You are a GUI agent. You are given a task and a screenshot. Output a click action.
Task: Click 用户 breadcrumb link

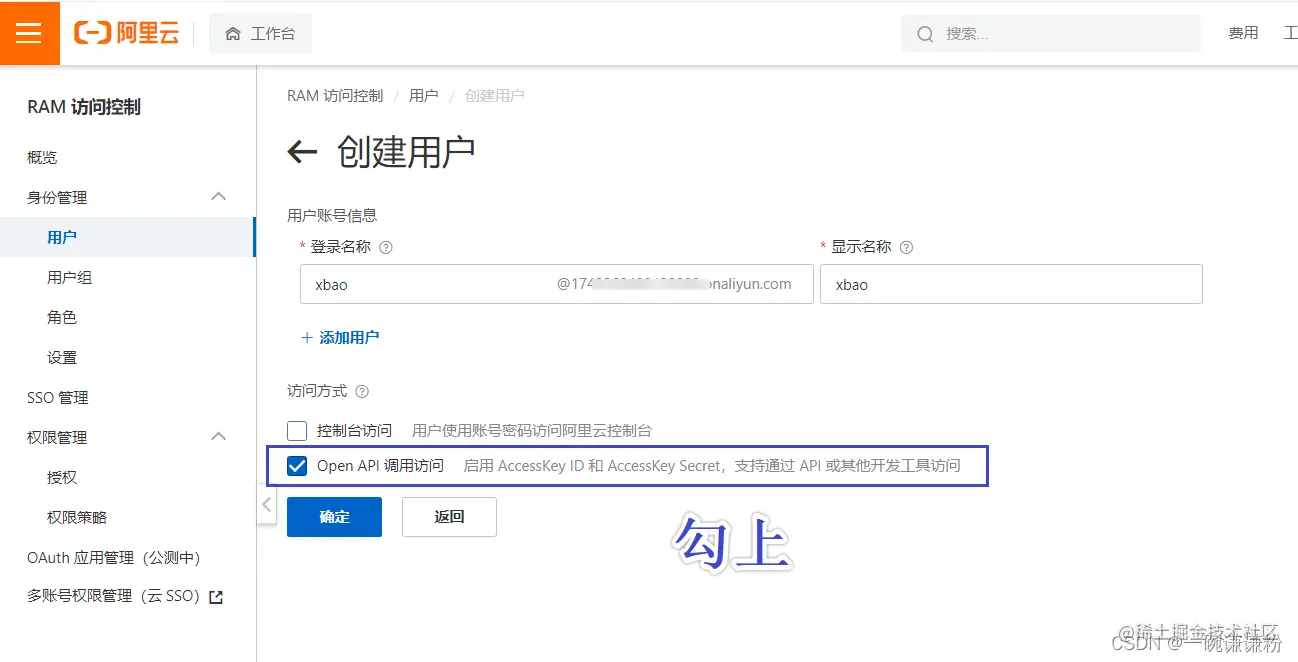pos(424,96)
